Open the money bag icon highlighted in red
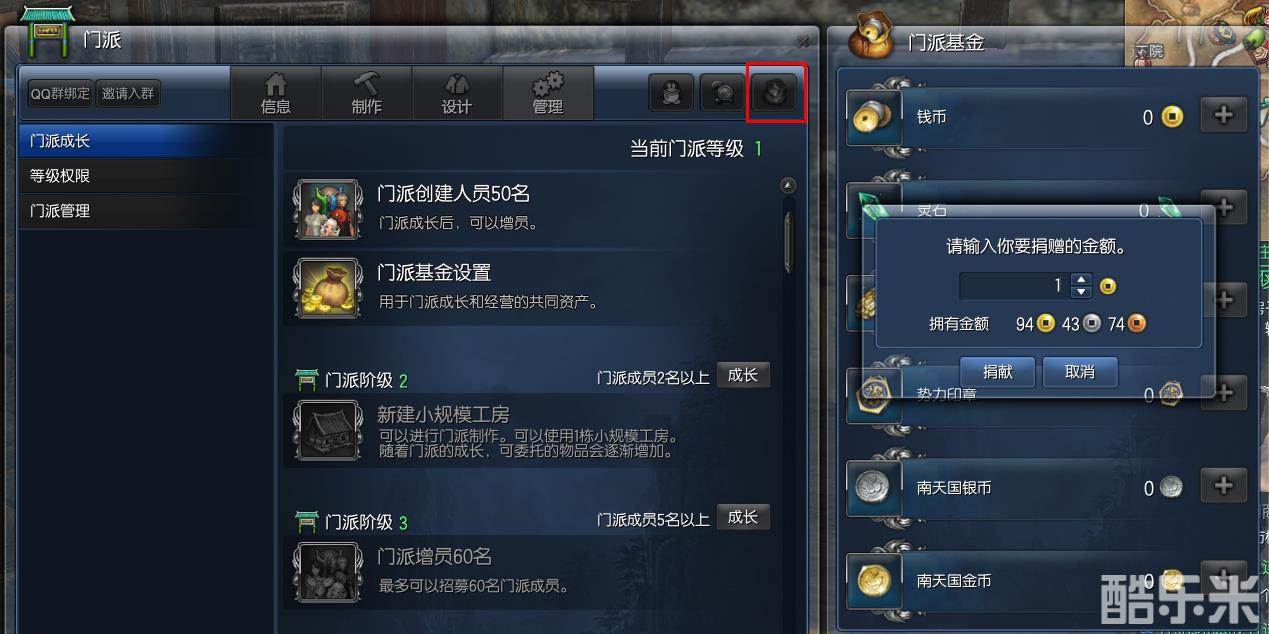Viewport: 1269px width, 634px height. tap(776, 93)
